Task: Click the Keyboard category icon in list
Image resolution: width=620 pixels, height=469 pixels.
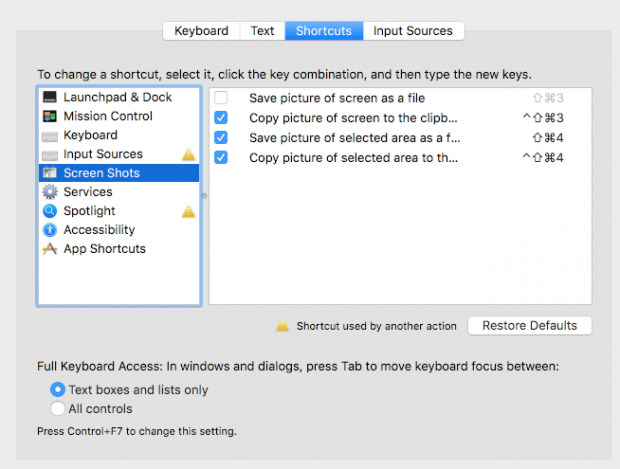Action: coord(50,136)
